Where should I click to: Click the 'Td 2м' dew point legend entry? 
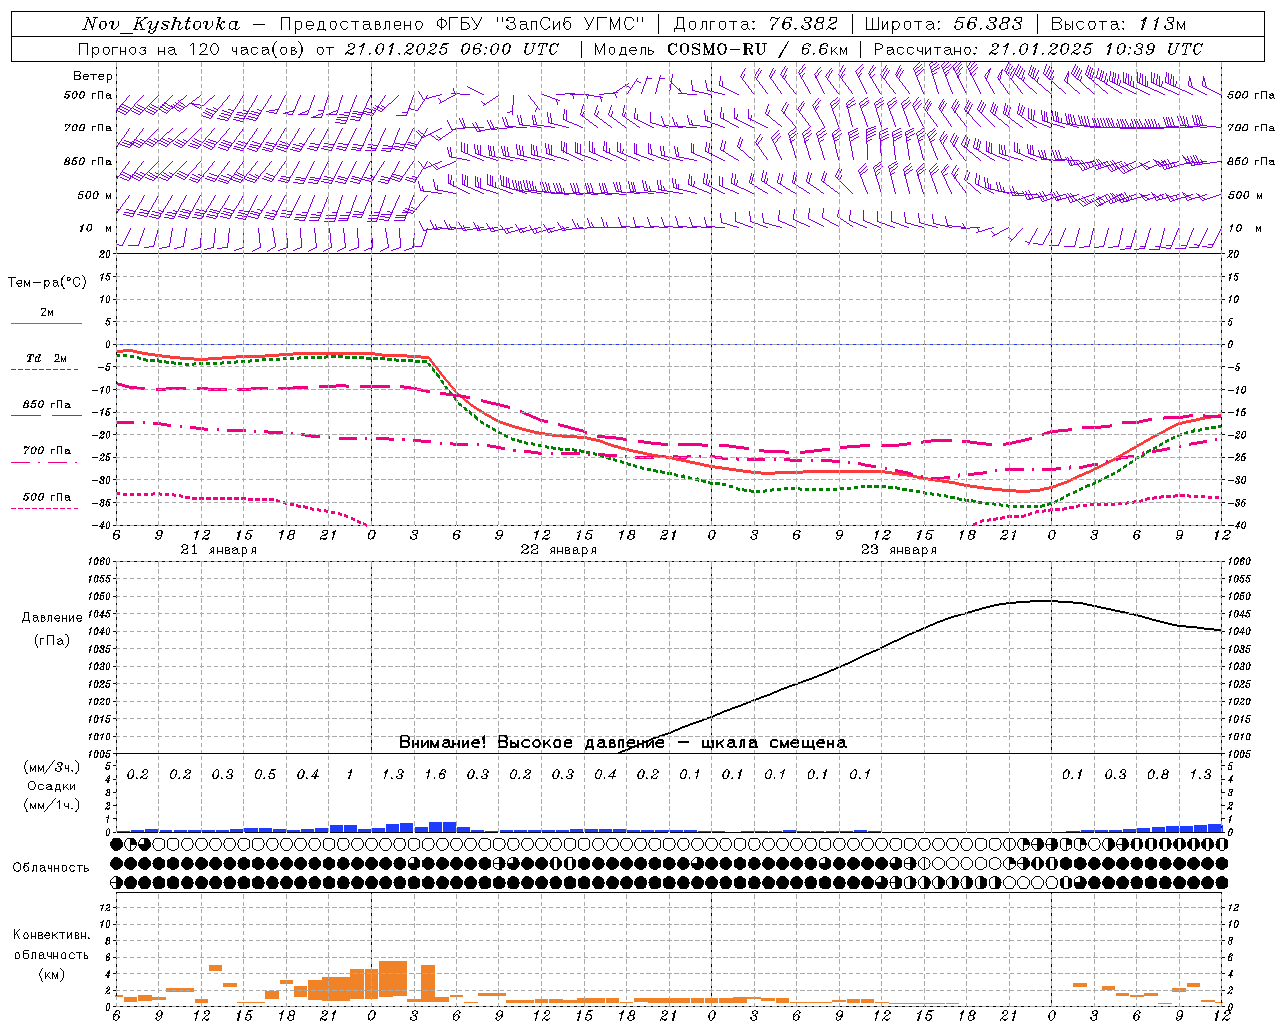[x=47, y=358]
